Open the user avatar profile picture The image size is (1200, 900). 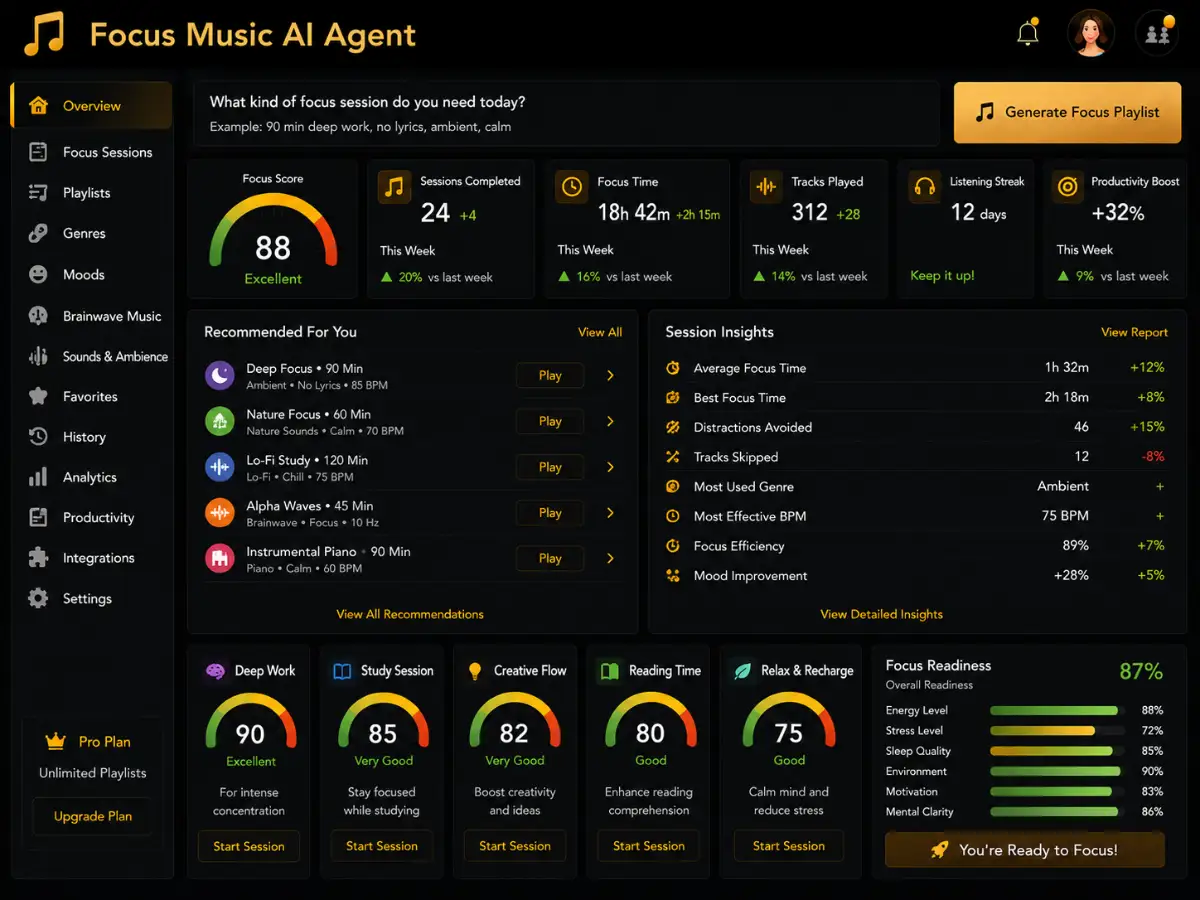pyautogui.click(x=1091, y=33)
